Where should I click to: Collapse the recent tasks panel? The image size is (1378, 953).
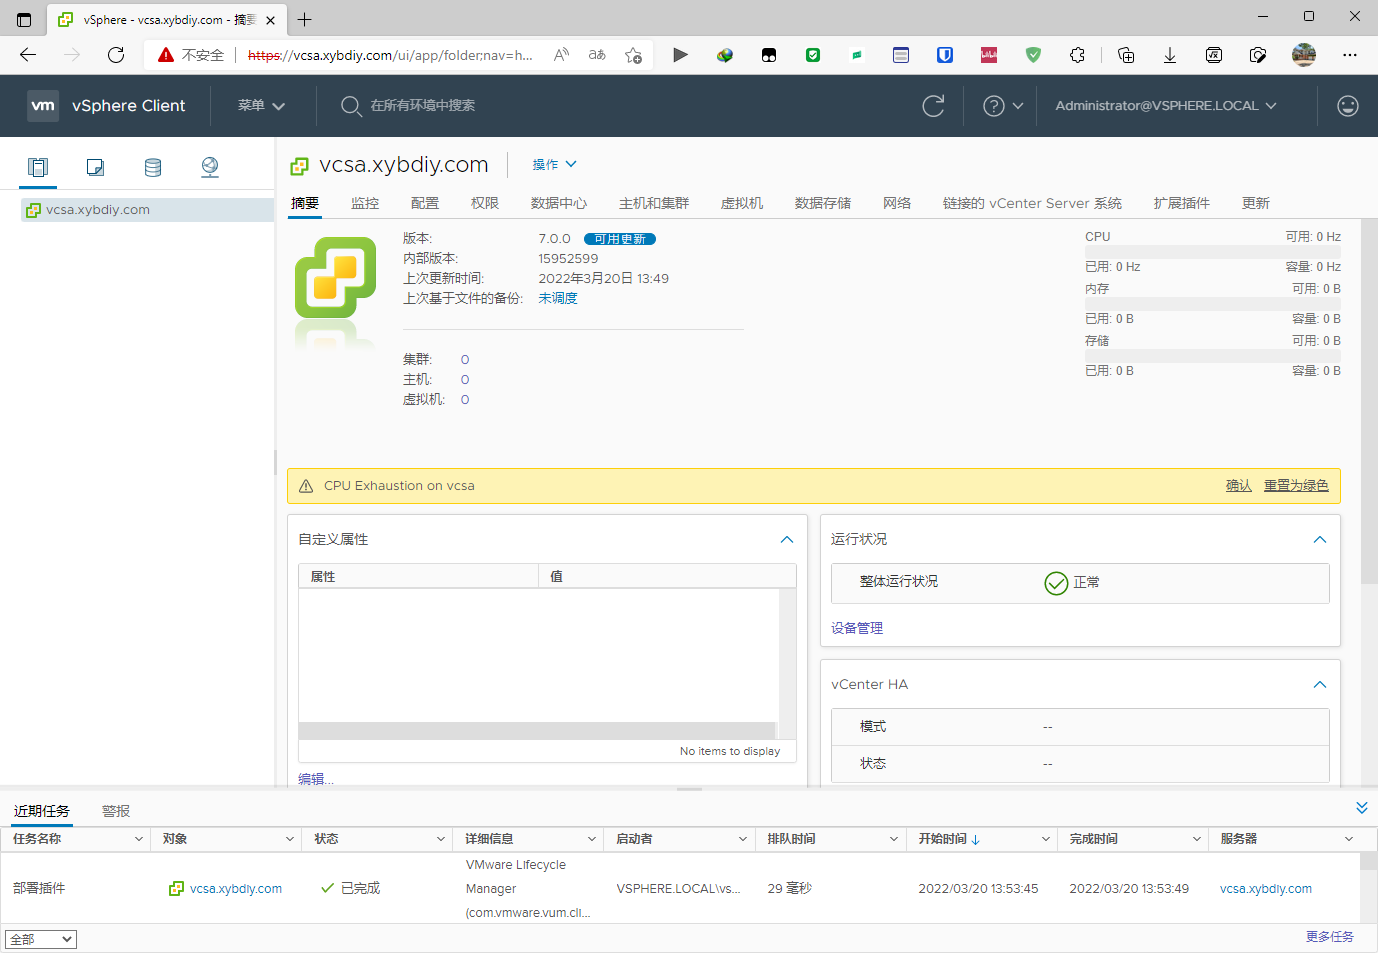[x=1361, y=808]
